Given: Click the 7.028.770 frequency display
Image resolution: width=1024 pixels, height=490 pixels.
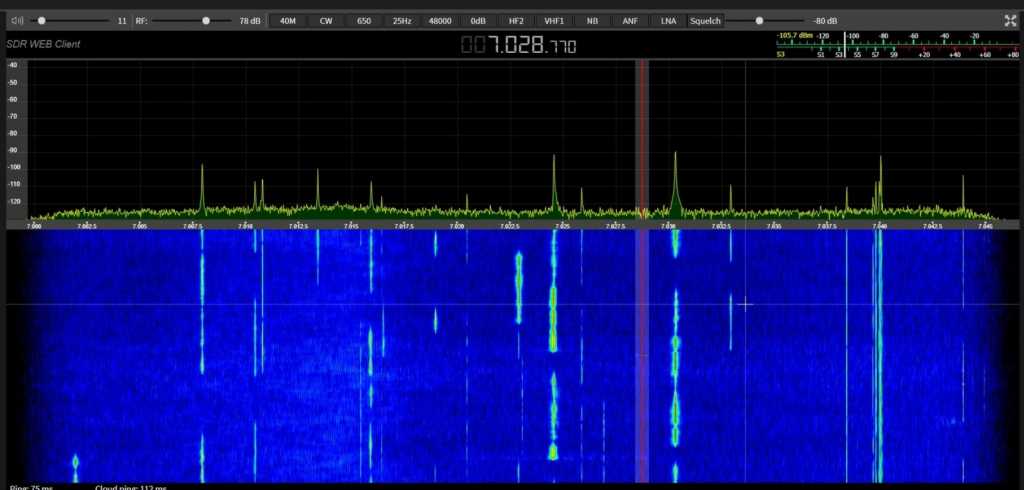Looking at the screenshot, I should (x=519, y=45).
